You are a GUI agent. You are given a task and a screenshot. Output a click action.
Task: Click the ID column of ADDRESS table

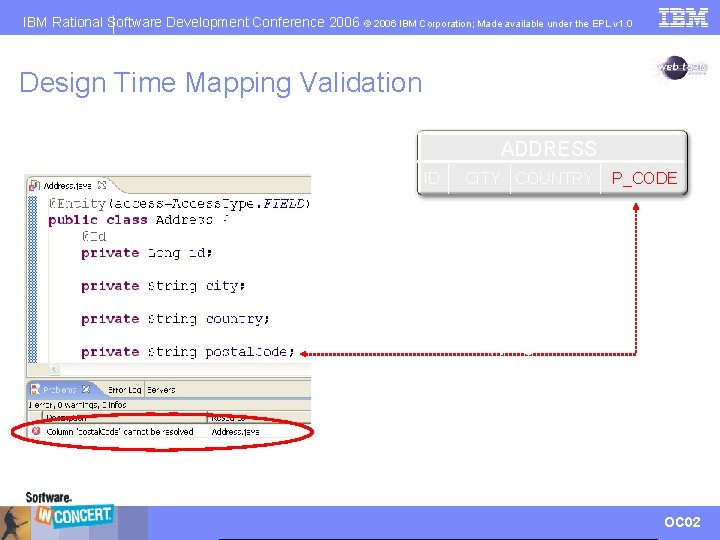[x=431, y=178]
